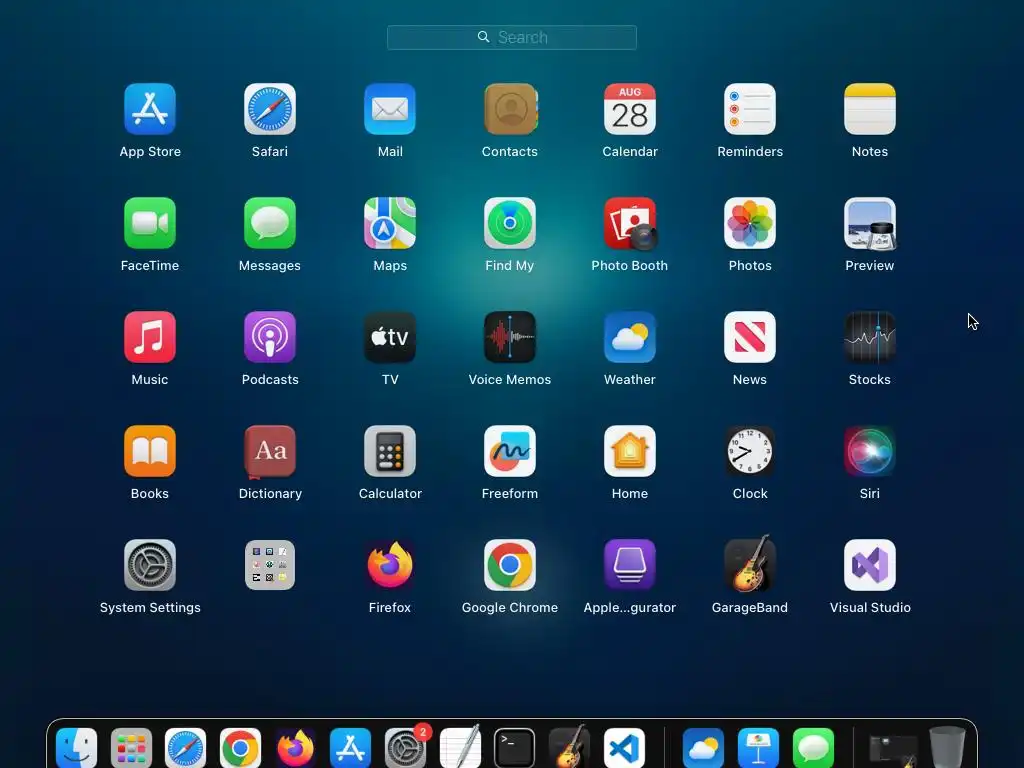The width and height of the screenshot is (1024, 768).
Task: Click the Launchpad Search field
Action: pos(511,37)
